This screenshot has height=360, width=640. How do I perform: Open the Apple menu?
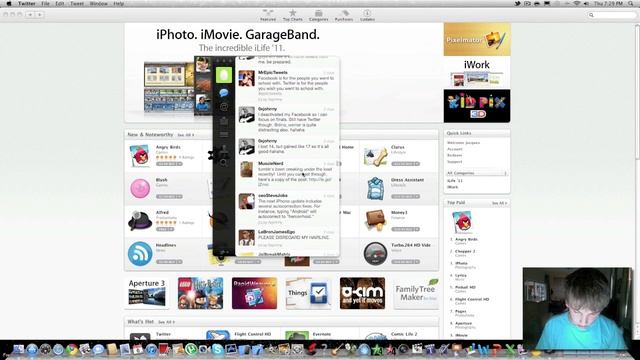[x=8, y=3]
